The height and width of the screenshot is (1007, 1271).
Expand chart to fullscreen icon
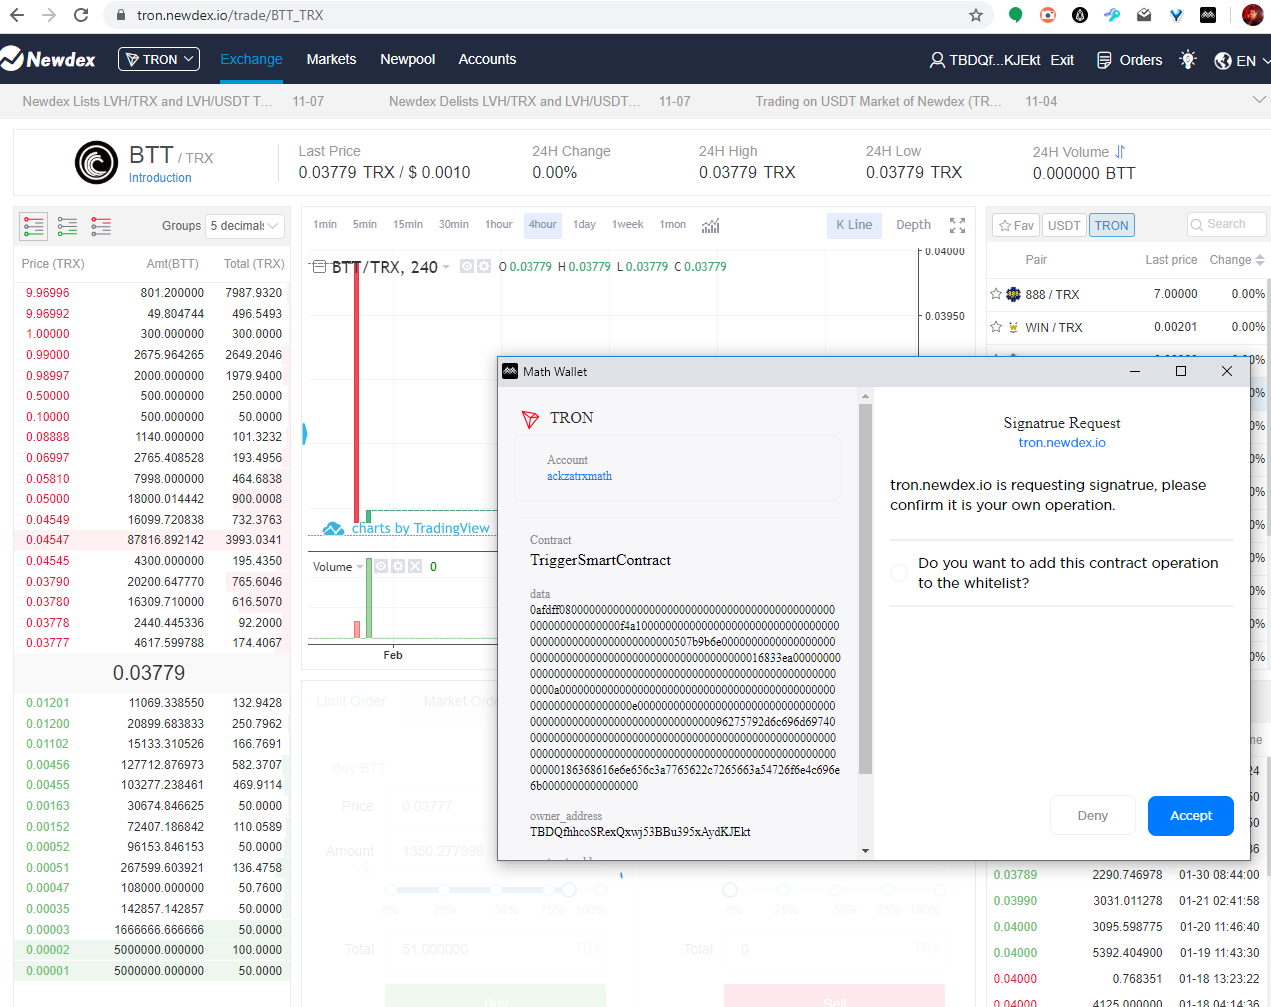[957, 225]
